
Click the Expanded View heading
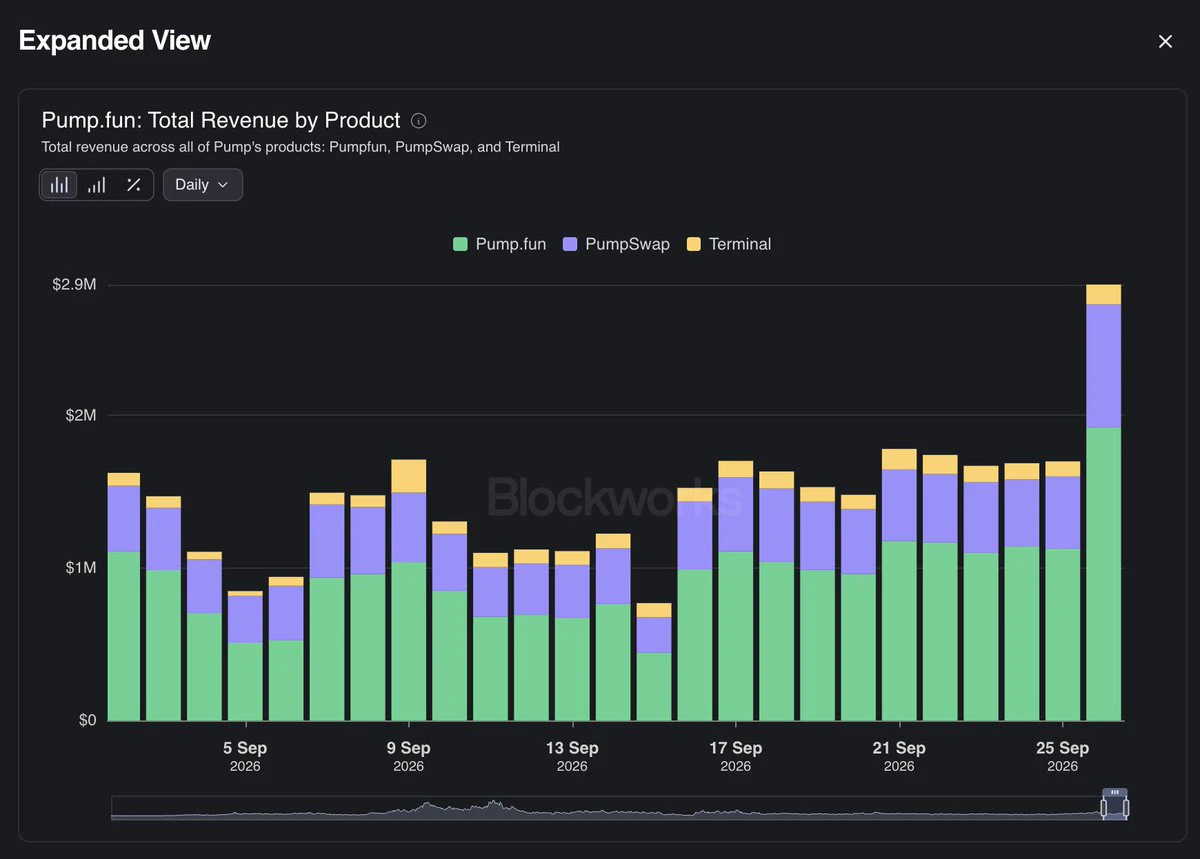point(115,41)
